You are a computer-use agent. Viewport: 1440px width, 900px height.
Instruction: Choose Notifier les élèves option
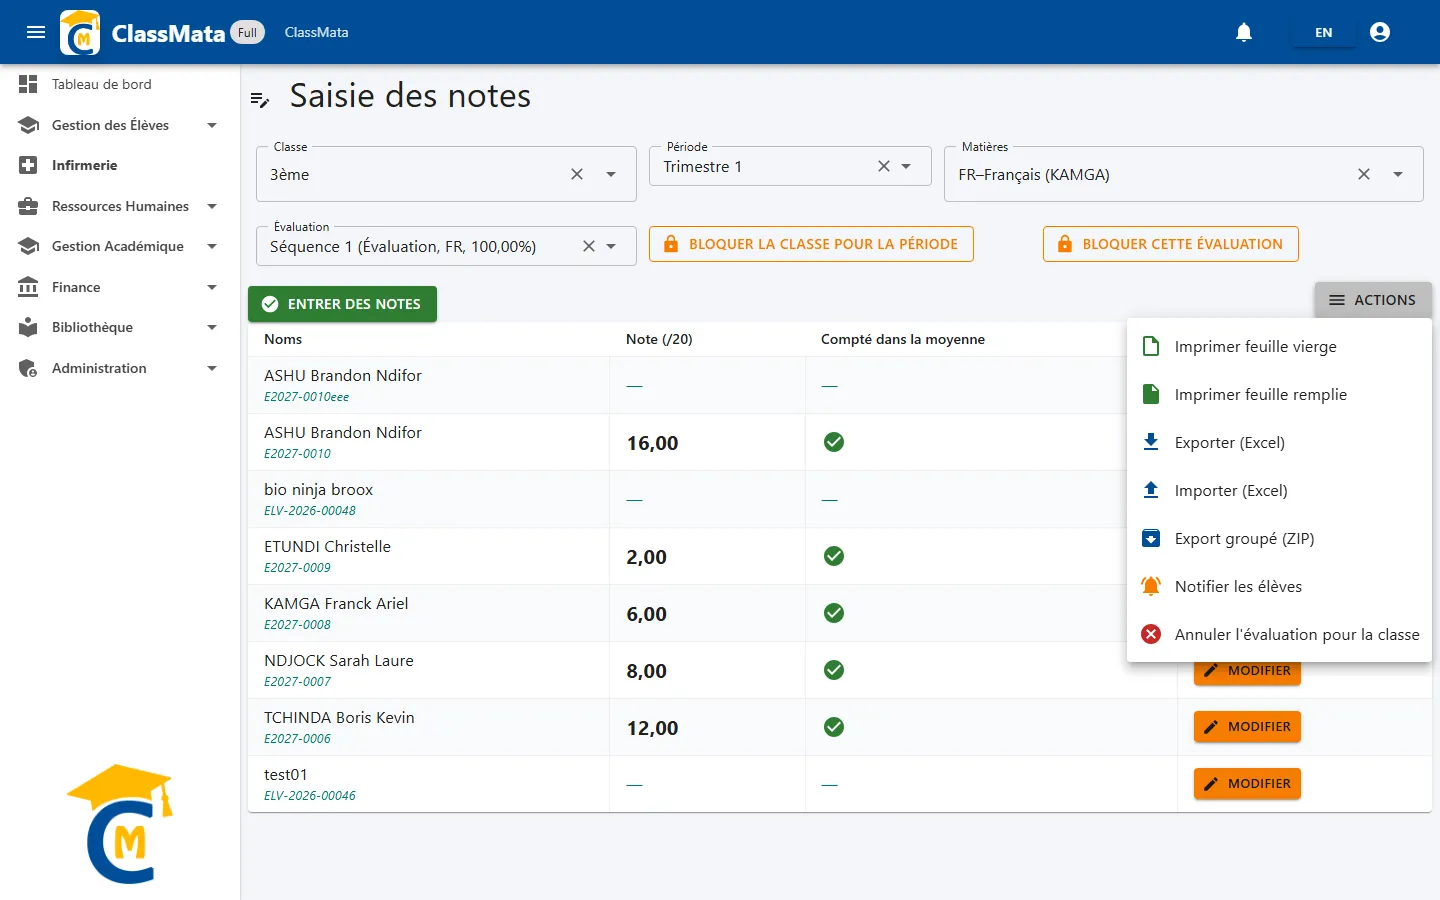pyautogui.click(x=1279, y=586)
